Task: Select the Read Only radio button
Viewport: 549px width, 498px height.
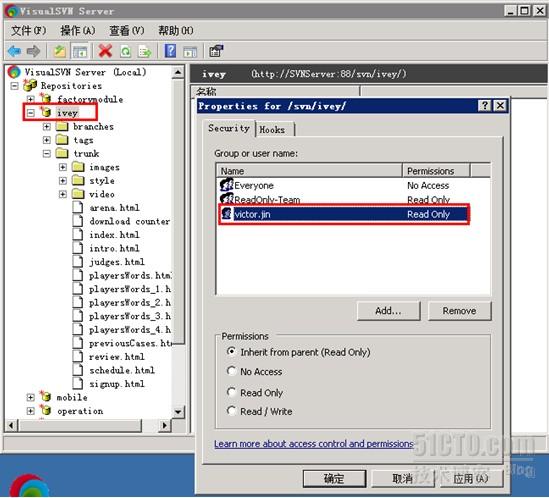Action: click(231, 392)
